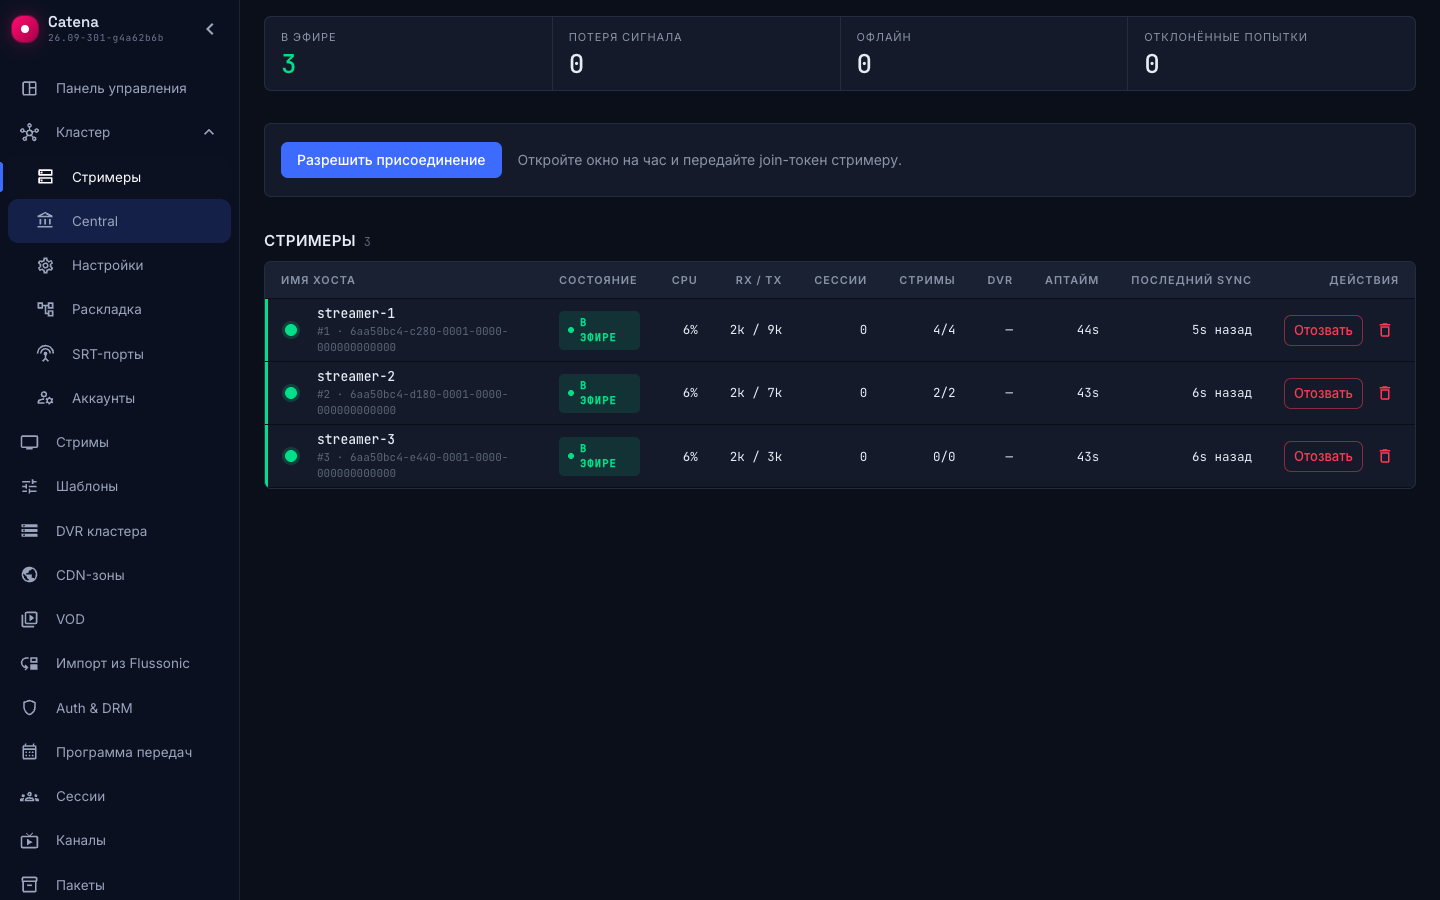Click the Аккаунты accounts icon
The height and width of the screenshot is (900, 1440).
(46, 398)
